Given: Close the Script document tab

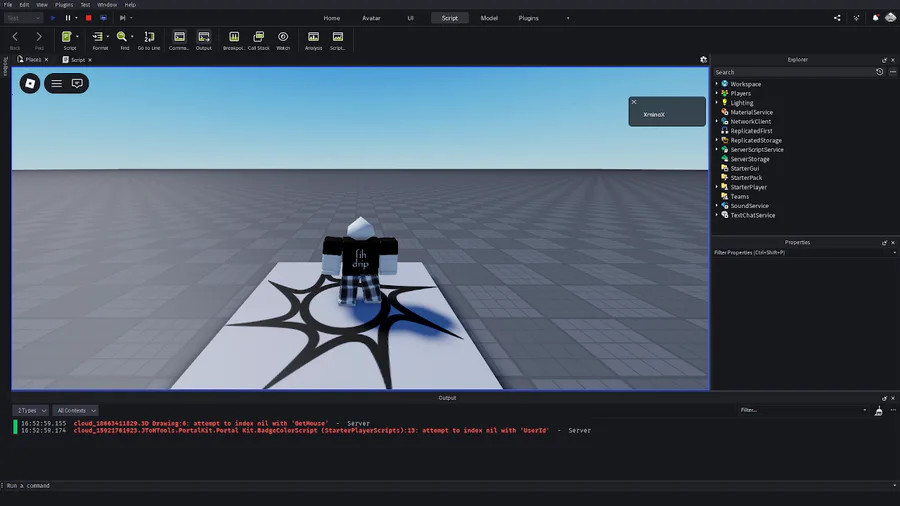Looking at the screenshot, I should coord(90,60).
